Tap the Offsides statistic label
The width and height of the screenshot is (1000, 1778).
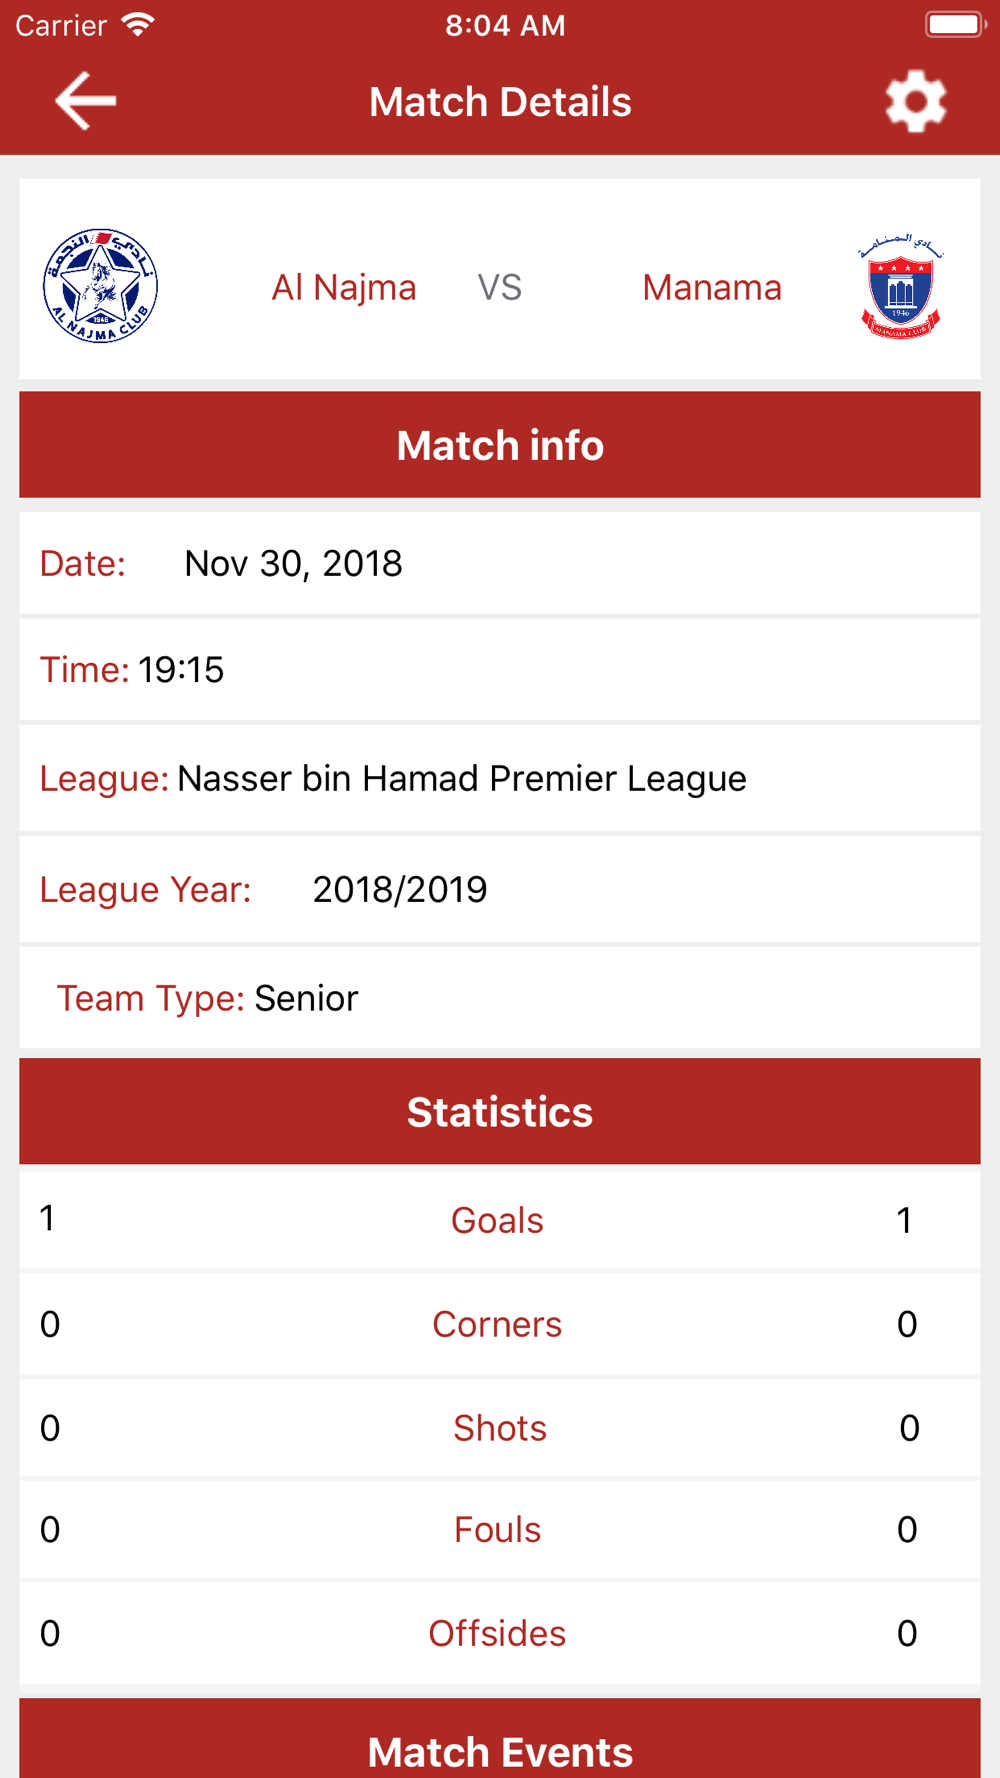(497, 1634)
